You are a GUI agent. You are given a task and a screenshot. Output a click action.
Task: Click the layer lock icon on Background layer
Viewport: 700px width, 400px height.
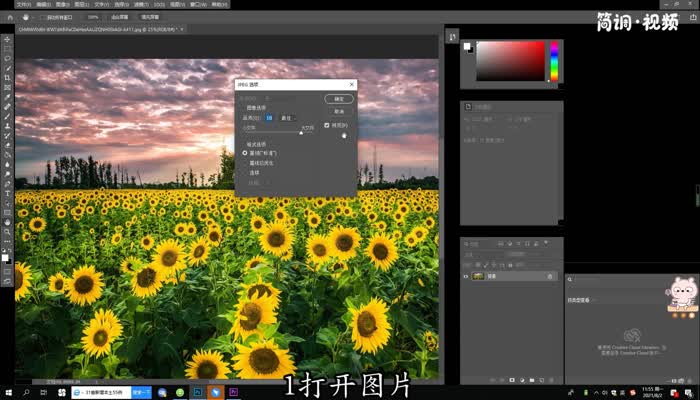point(550,276)
